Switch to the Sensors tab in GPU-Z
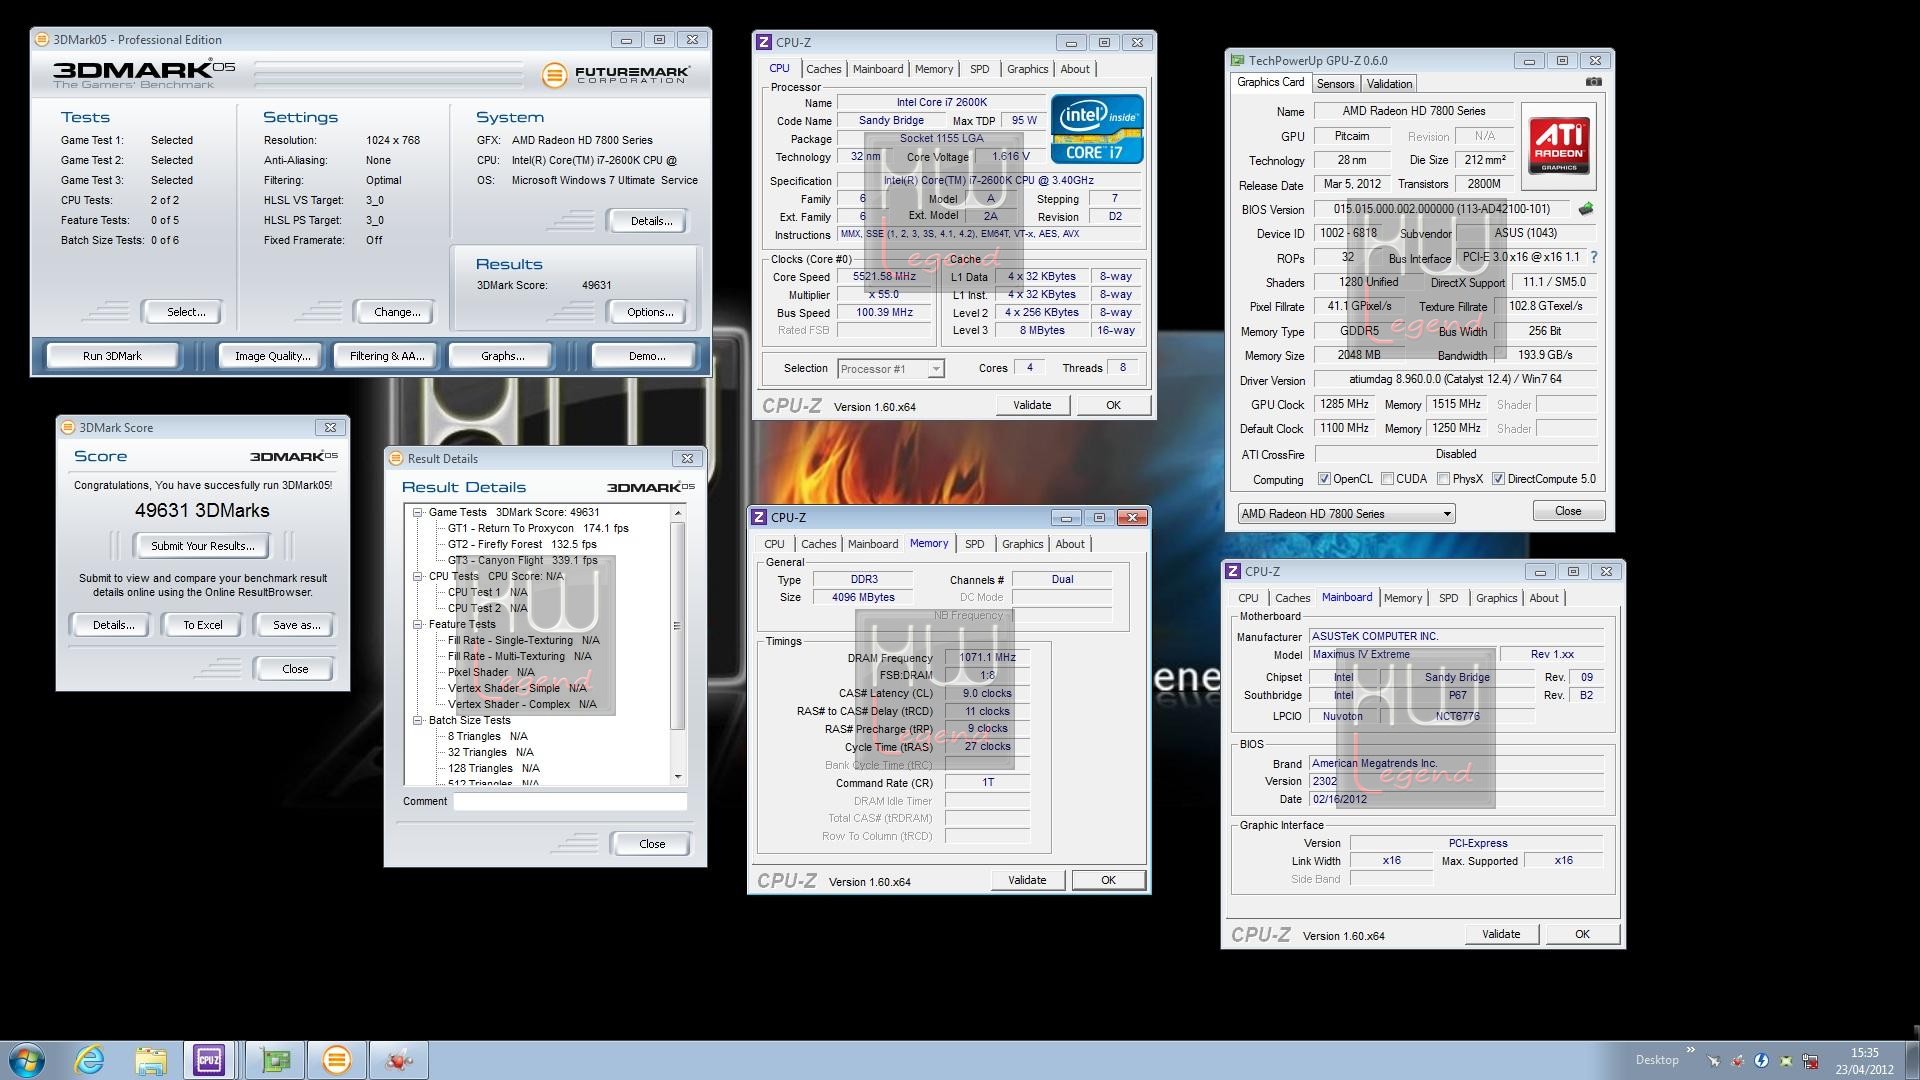The image size is (1920, 1080). (1335, 84)
